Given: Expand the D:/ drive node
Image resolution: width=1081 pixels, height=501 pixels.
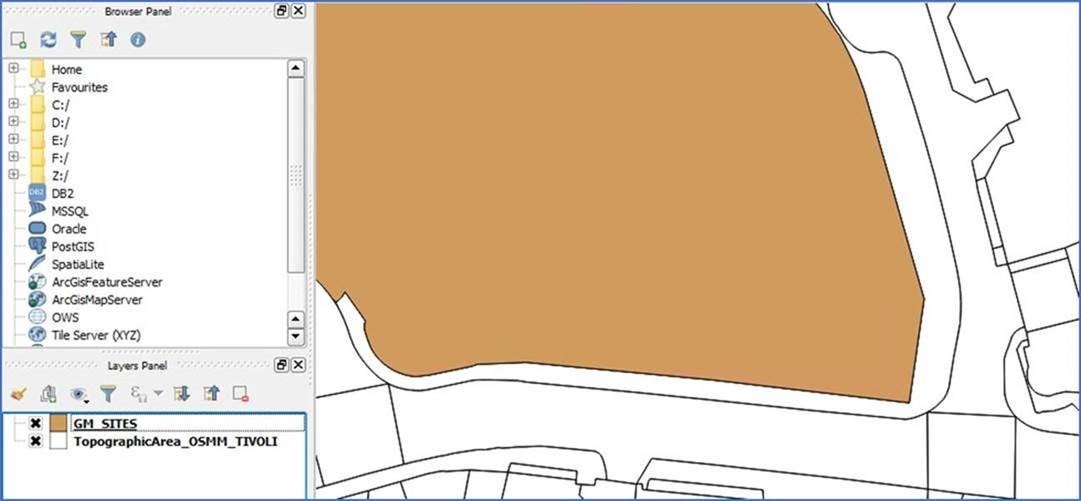Looking at the screenshot, I should click(13, 122).
